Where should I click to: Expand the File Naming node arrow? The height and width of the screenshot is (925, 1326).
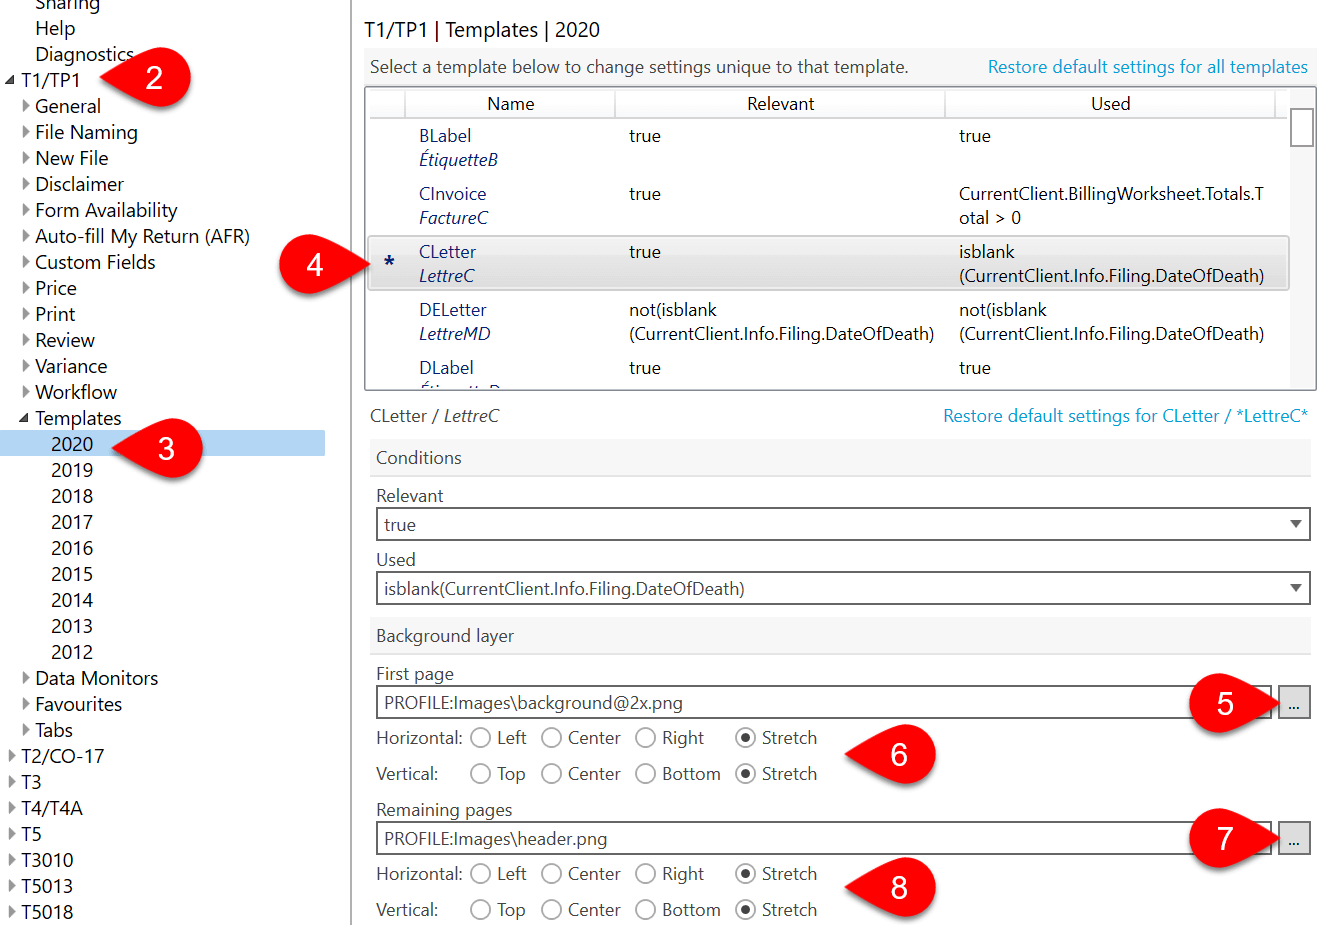tap(25, 132)
